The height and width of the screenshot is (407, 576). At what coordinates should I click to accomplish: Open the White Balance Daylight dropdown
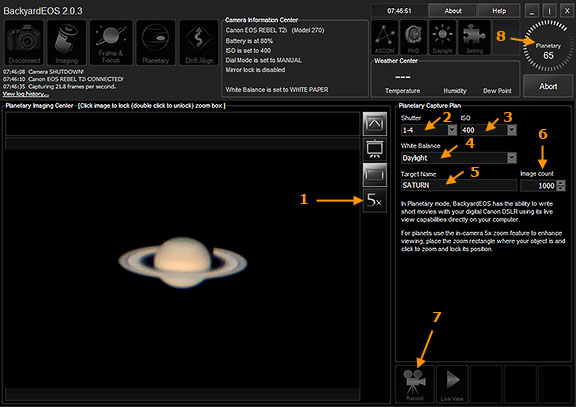[x=512, y=158]
